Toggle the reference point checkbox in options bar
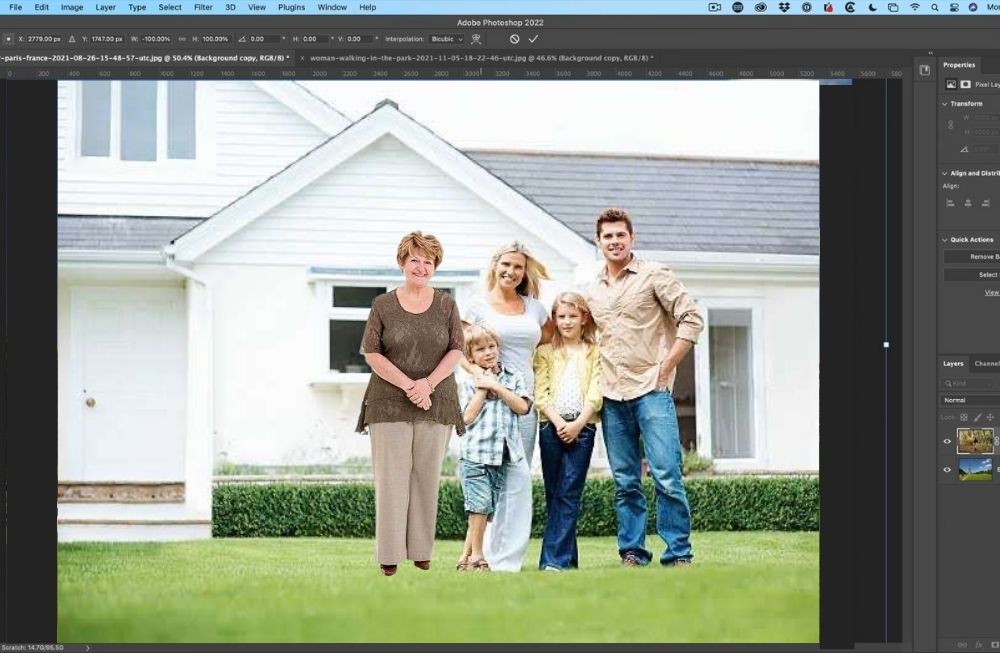 pos(8,39)
